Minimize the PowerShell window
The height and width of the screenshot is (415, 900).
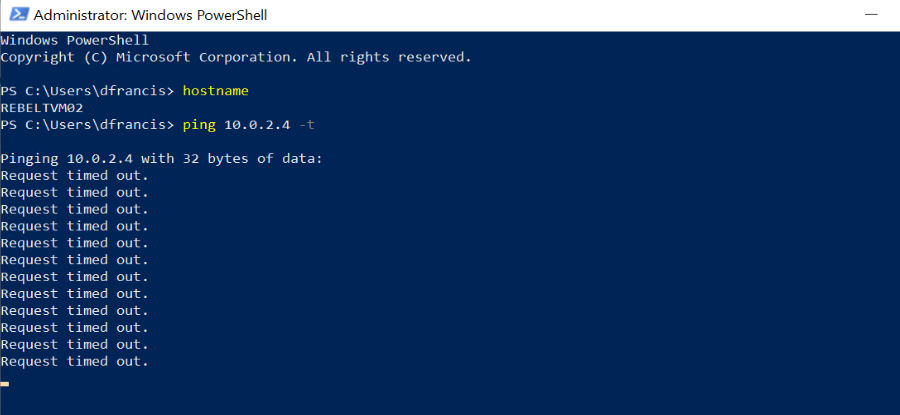point(872,15)
